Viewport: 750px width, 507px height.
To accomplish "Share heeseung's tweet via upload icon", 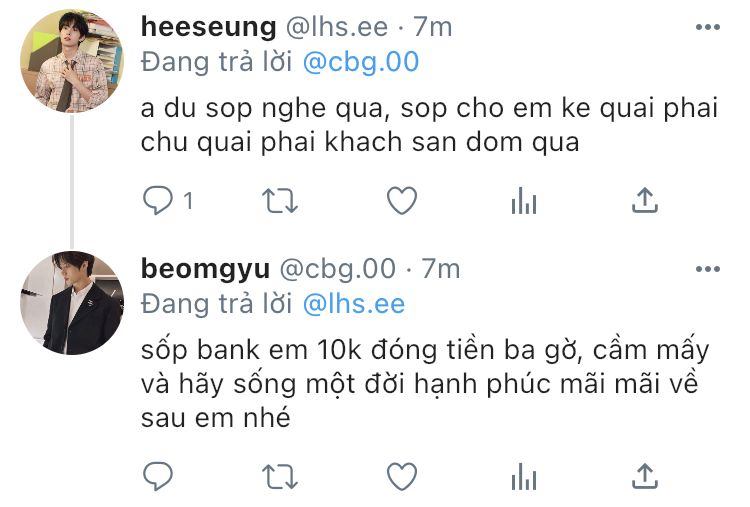I will (x=645, y=200).
